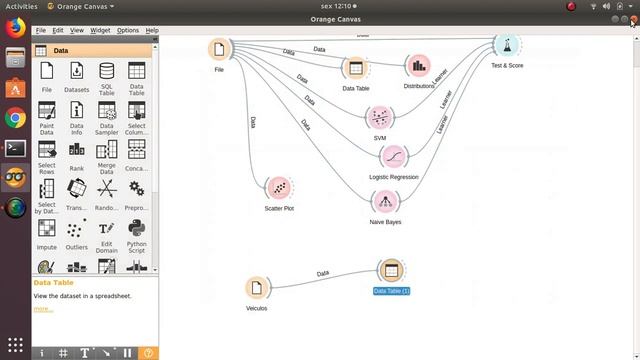Click the toolbox scrollbar down arrow

[x=155, y=270]
